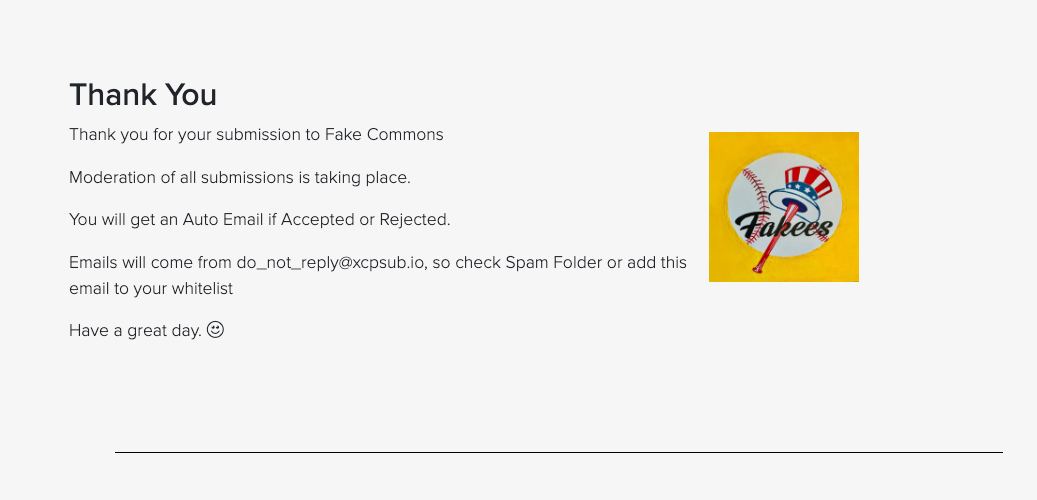Select the Moderation of all submissions line
This screenshot has width=1037, height=500.
240,177
